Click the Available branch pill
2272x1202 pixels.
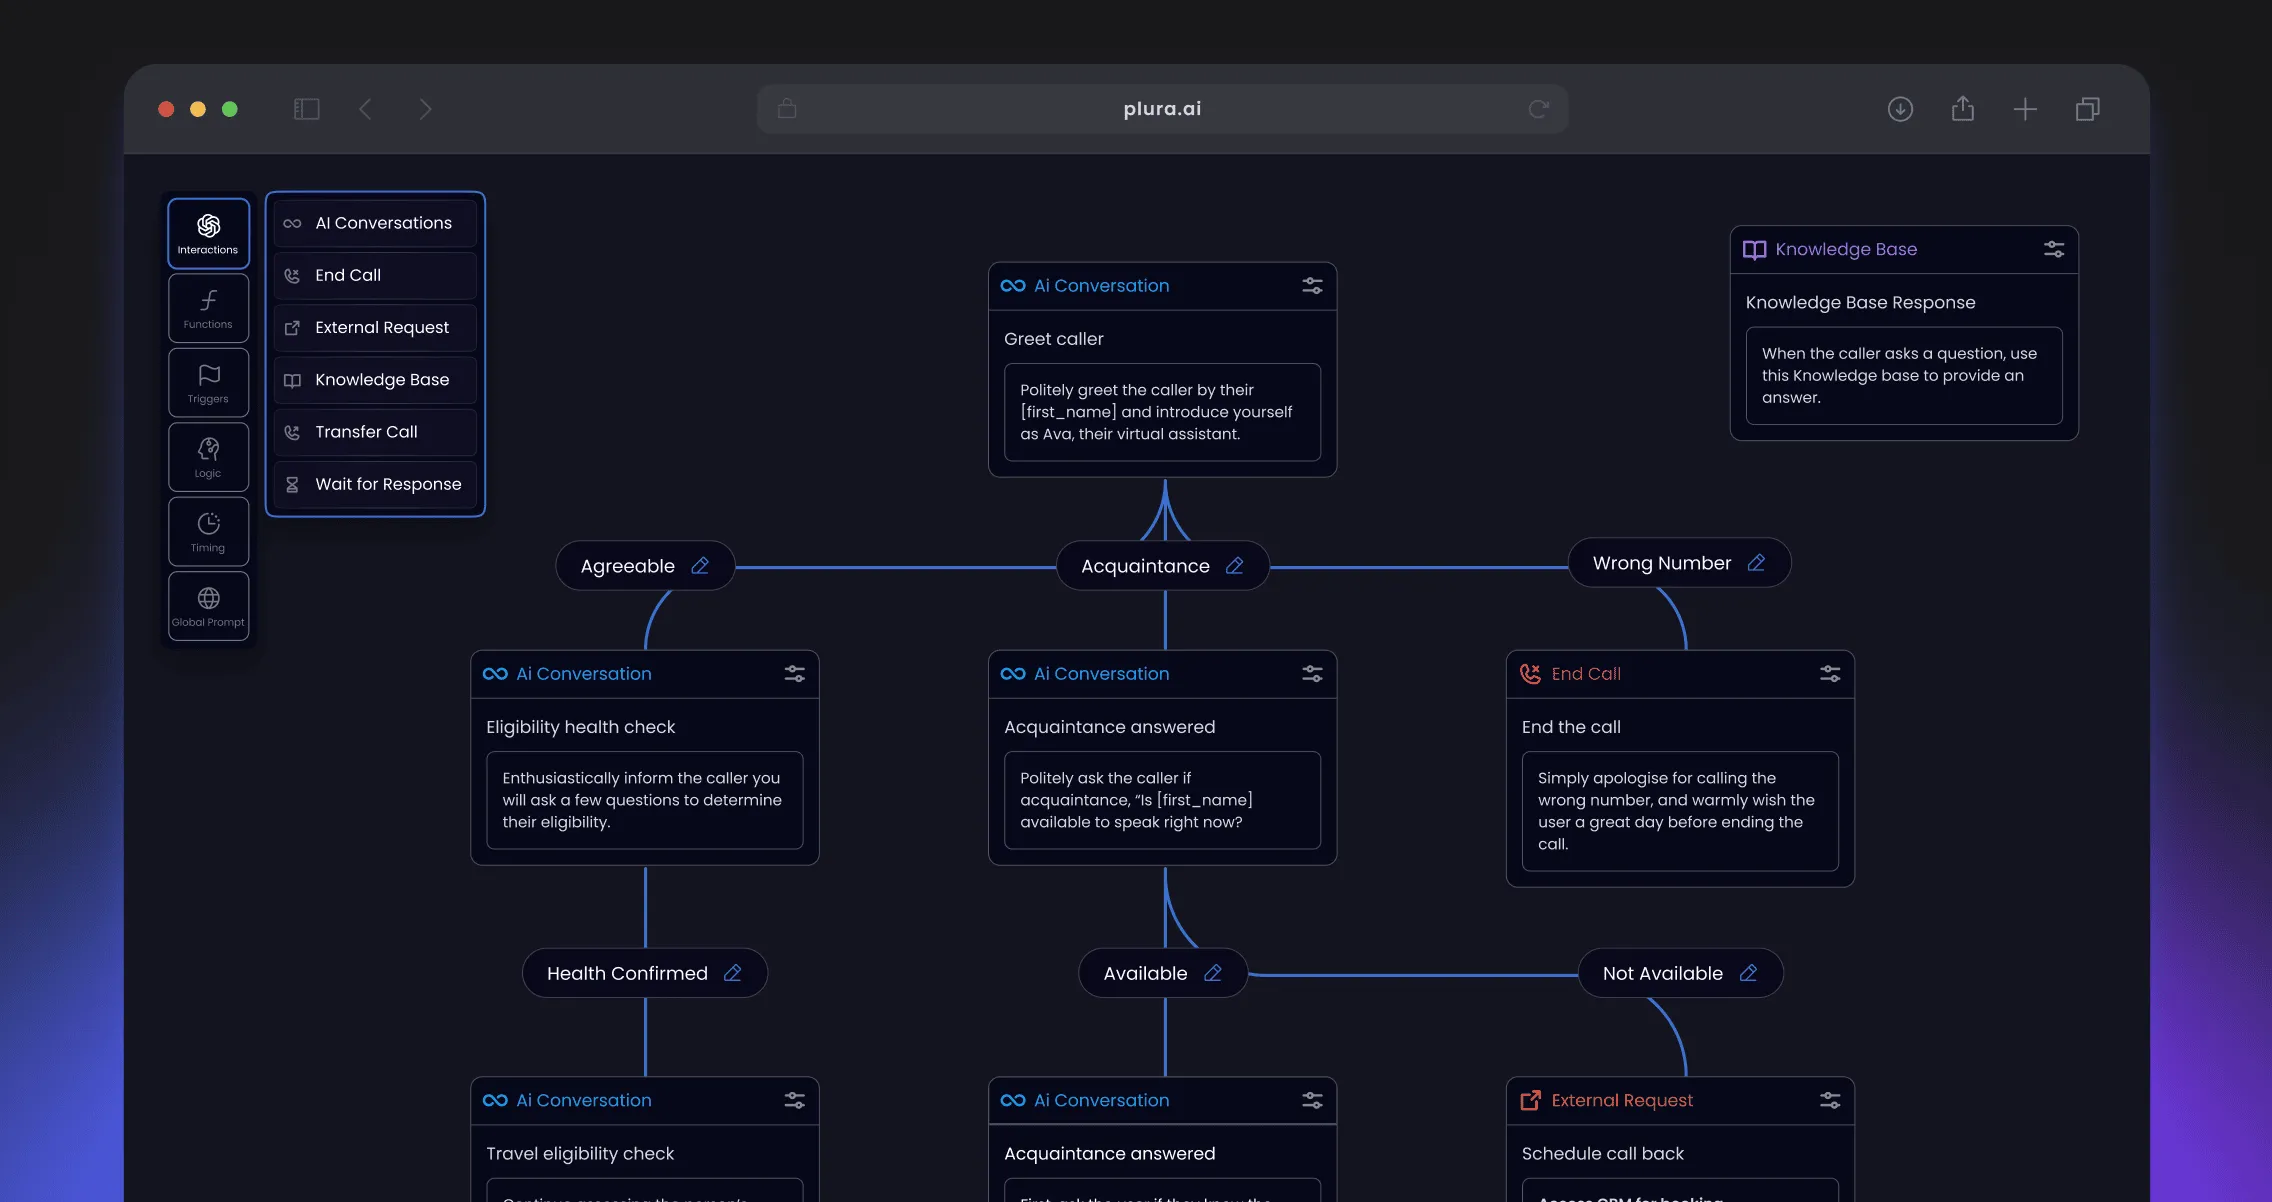pyautogui.click(x=1163, y=973)
